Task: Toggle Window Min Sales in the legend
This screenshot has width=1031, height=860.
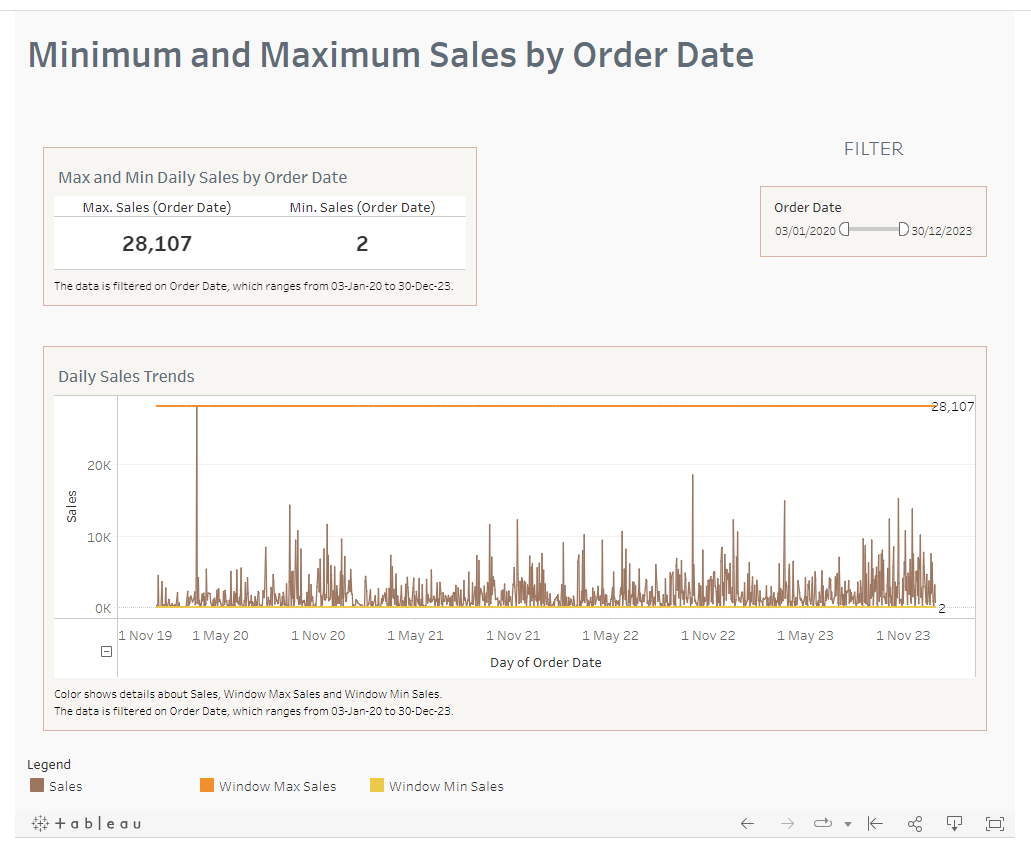Action: (x=375, y=786)
